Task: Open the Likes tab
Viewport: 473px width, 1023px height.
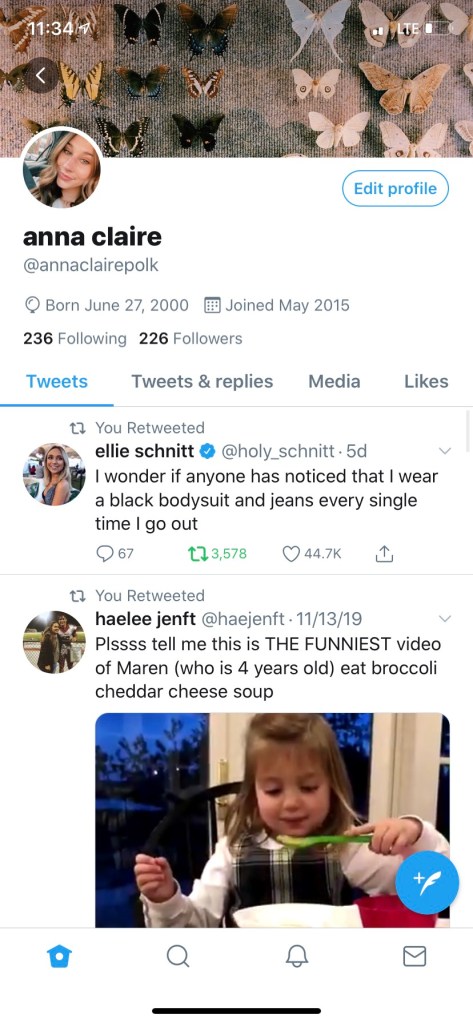Action: tap(426, 382)
